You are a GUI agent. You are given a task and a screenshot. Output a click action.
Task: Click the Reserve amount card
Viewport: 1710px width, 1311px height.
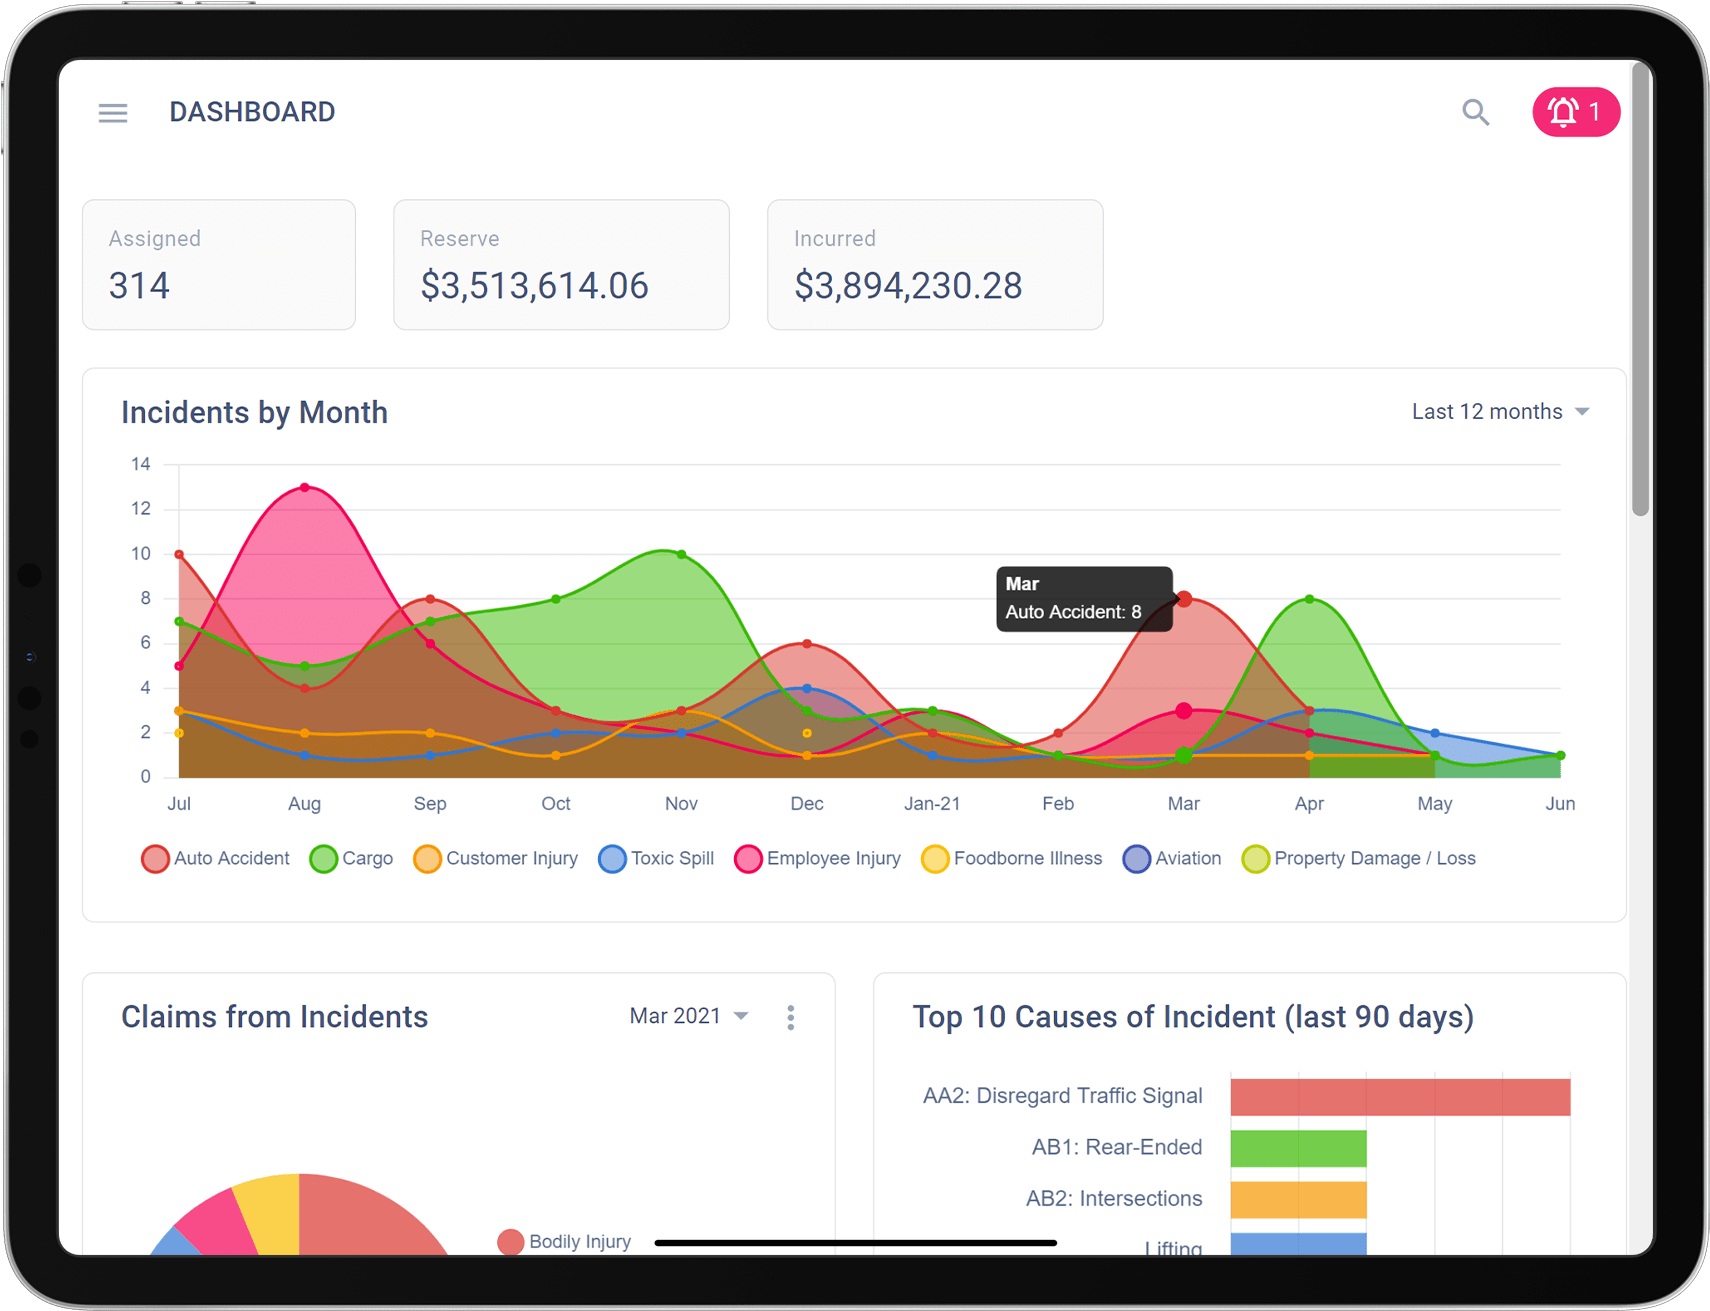click(561, 264)
